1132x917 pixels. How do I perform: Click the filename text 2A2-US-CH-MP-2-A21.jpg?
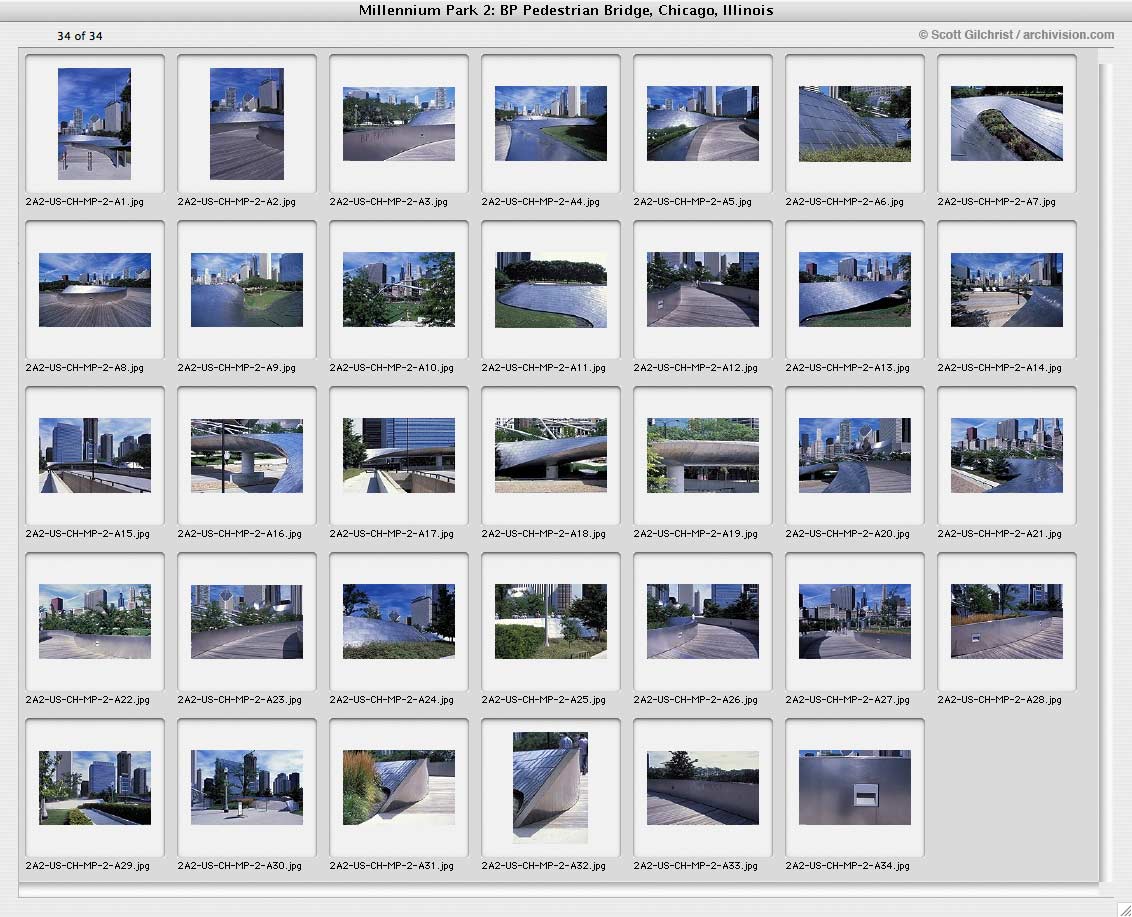point(999,534)
